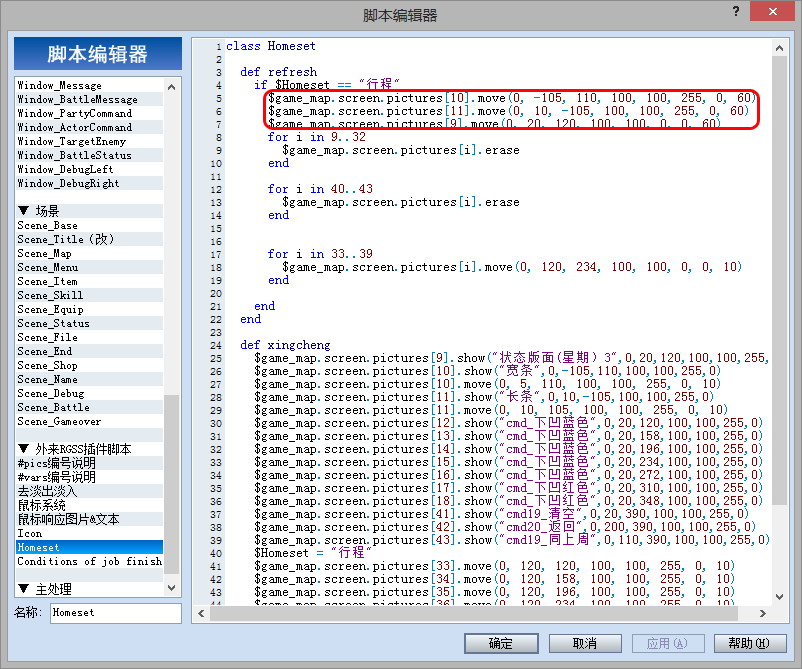Open Conditions of job finish script
This screenshot has width=802, height=669.
pyautogui.click(x=90, y=561)
